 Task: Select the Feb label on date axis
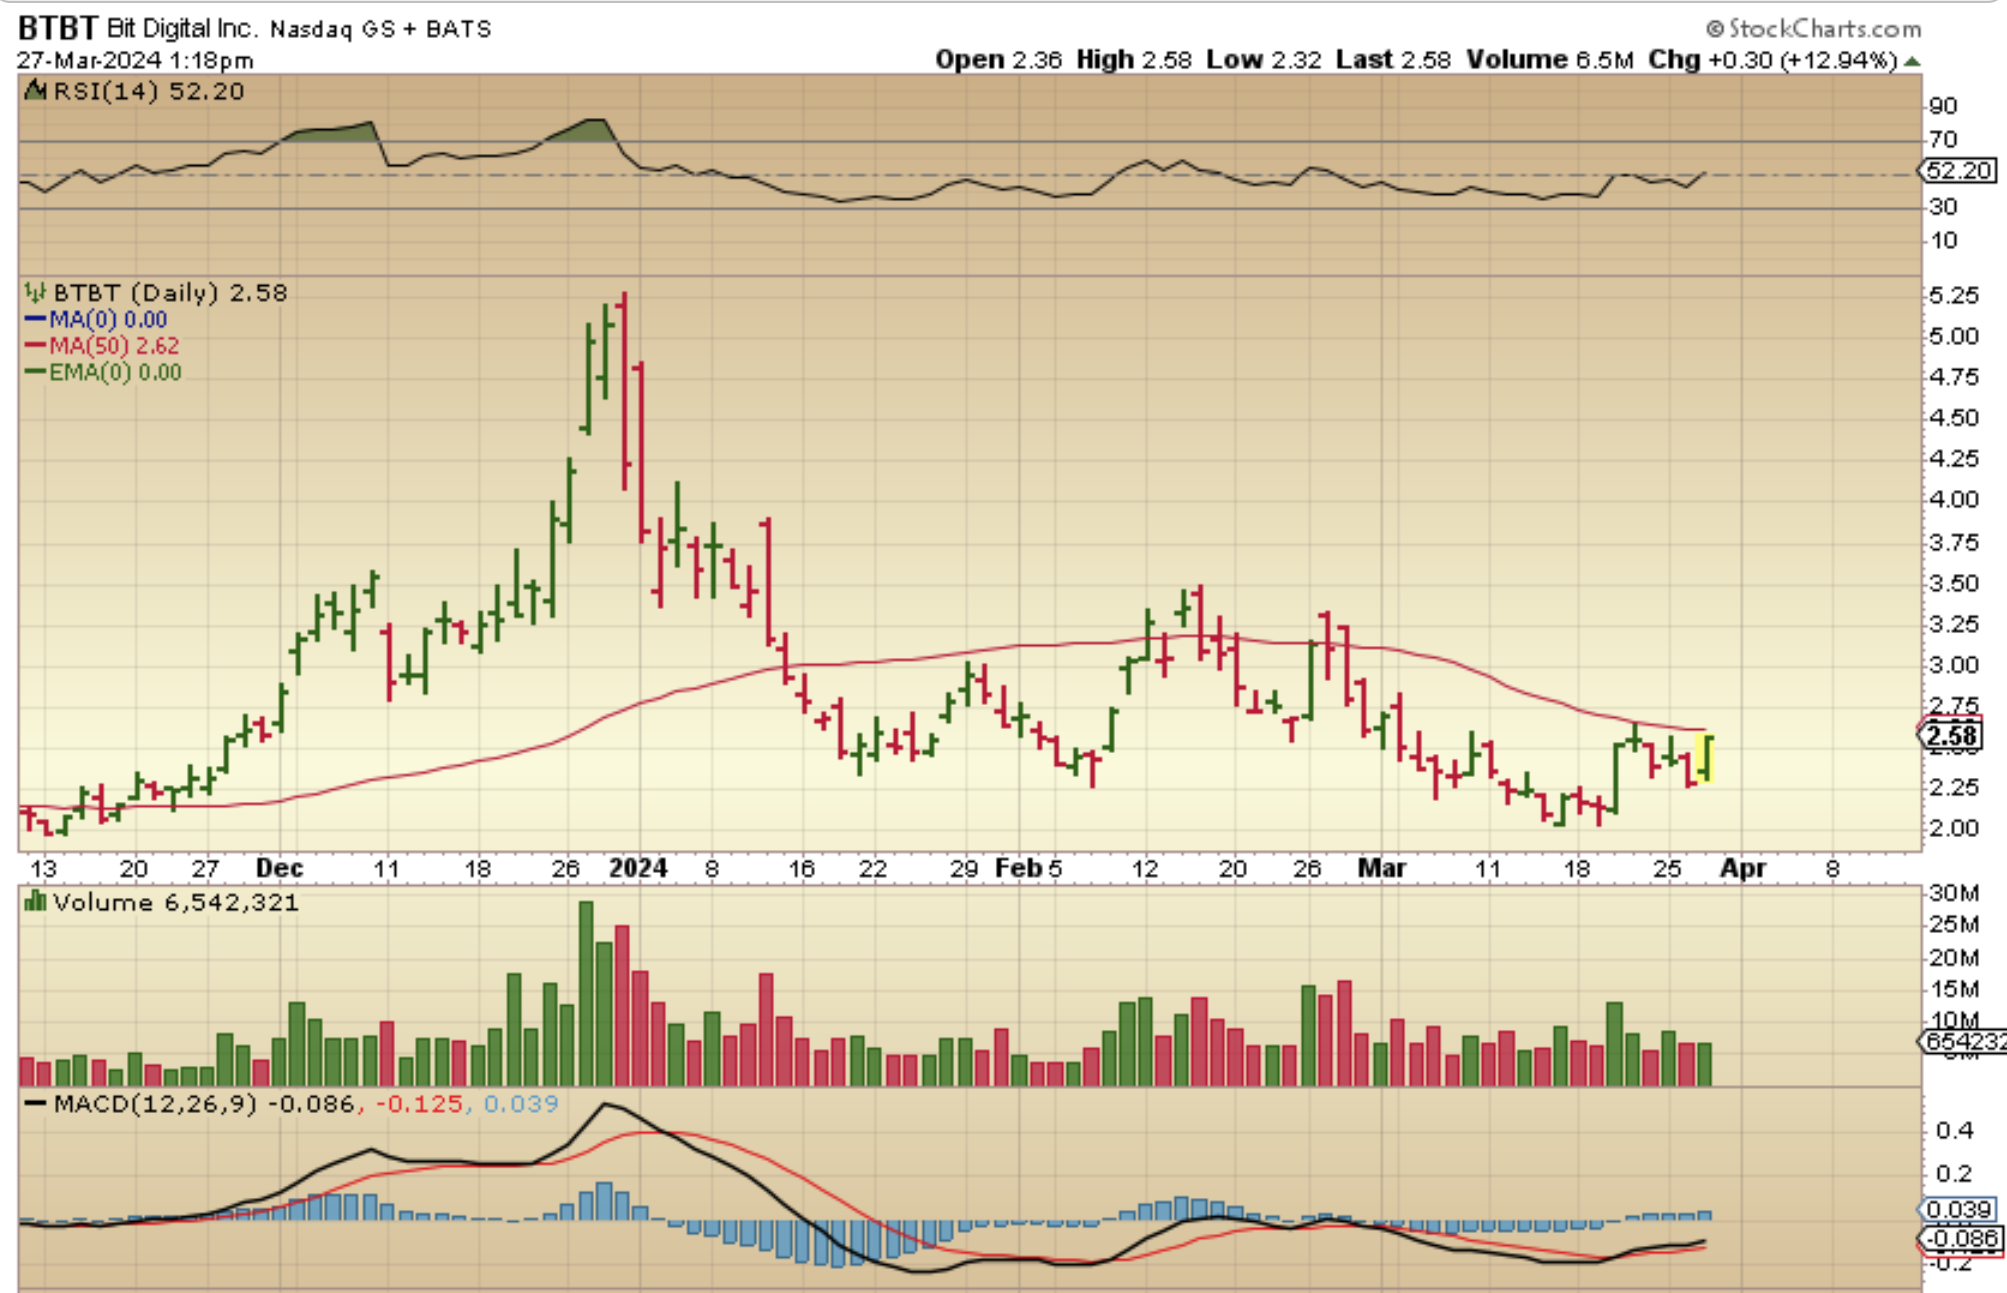tap(1018, 868)
